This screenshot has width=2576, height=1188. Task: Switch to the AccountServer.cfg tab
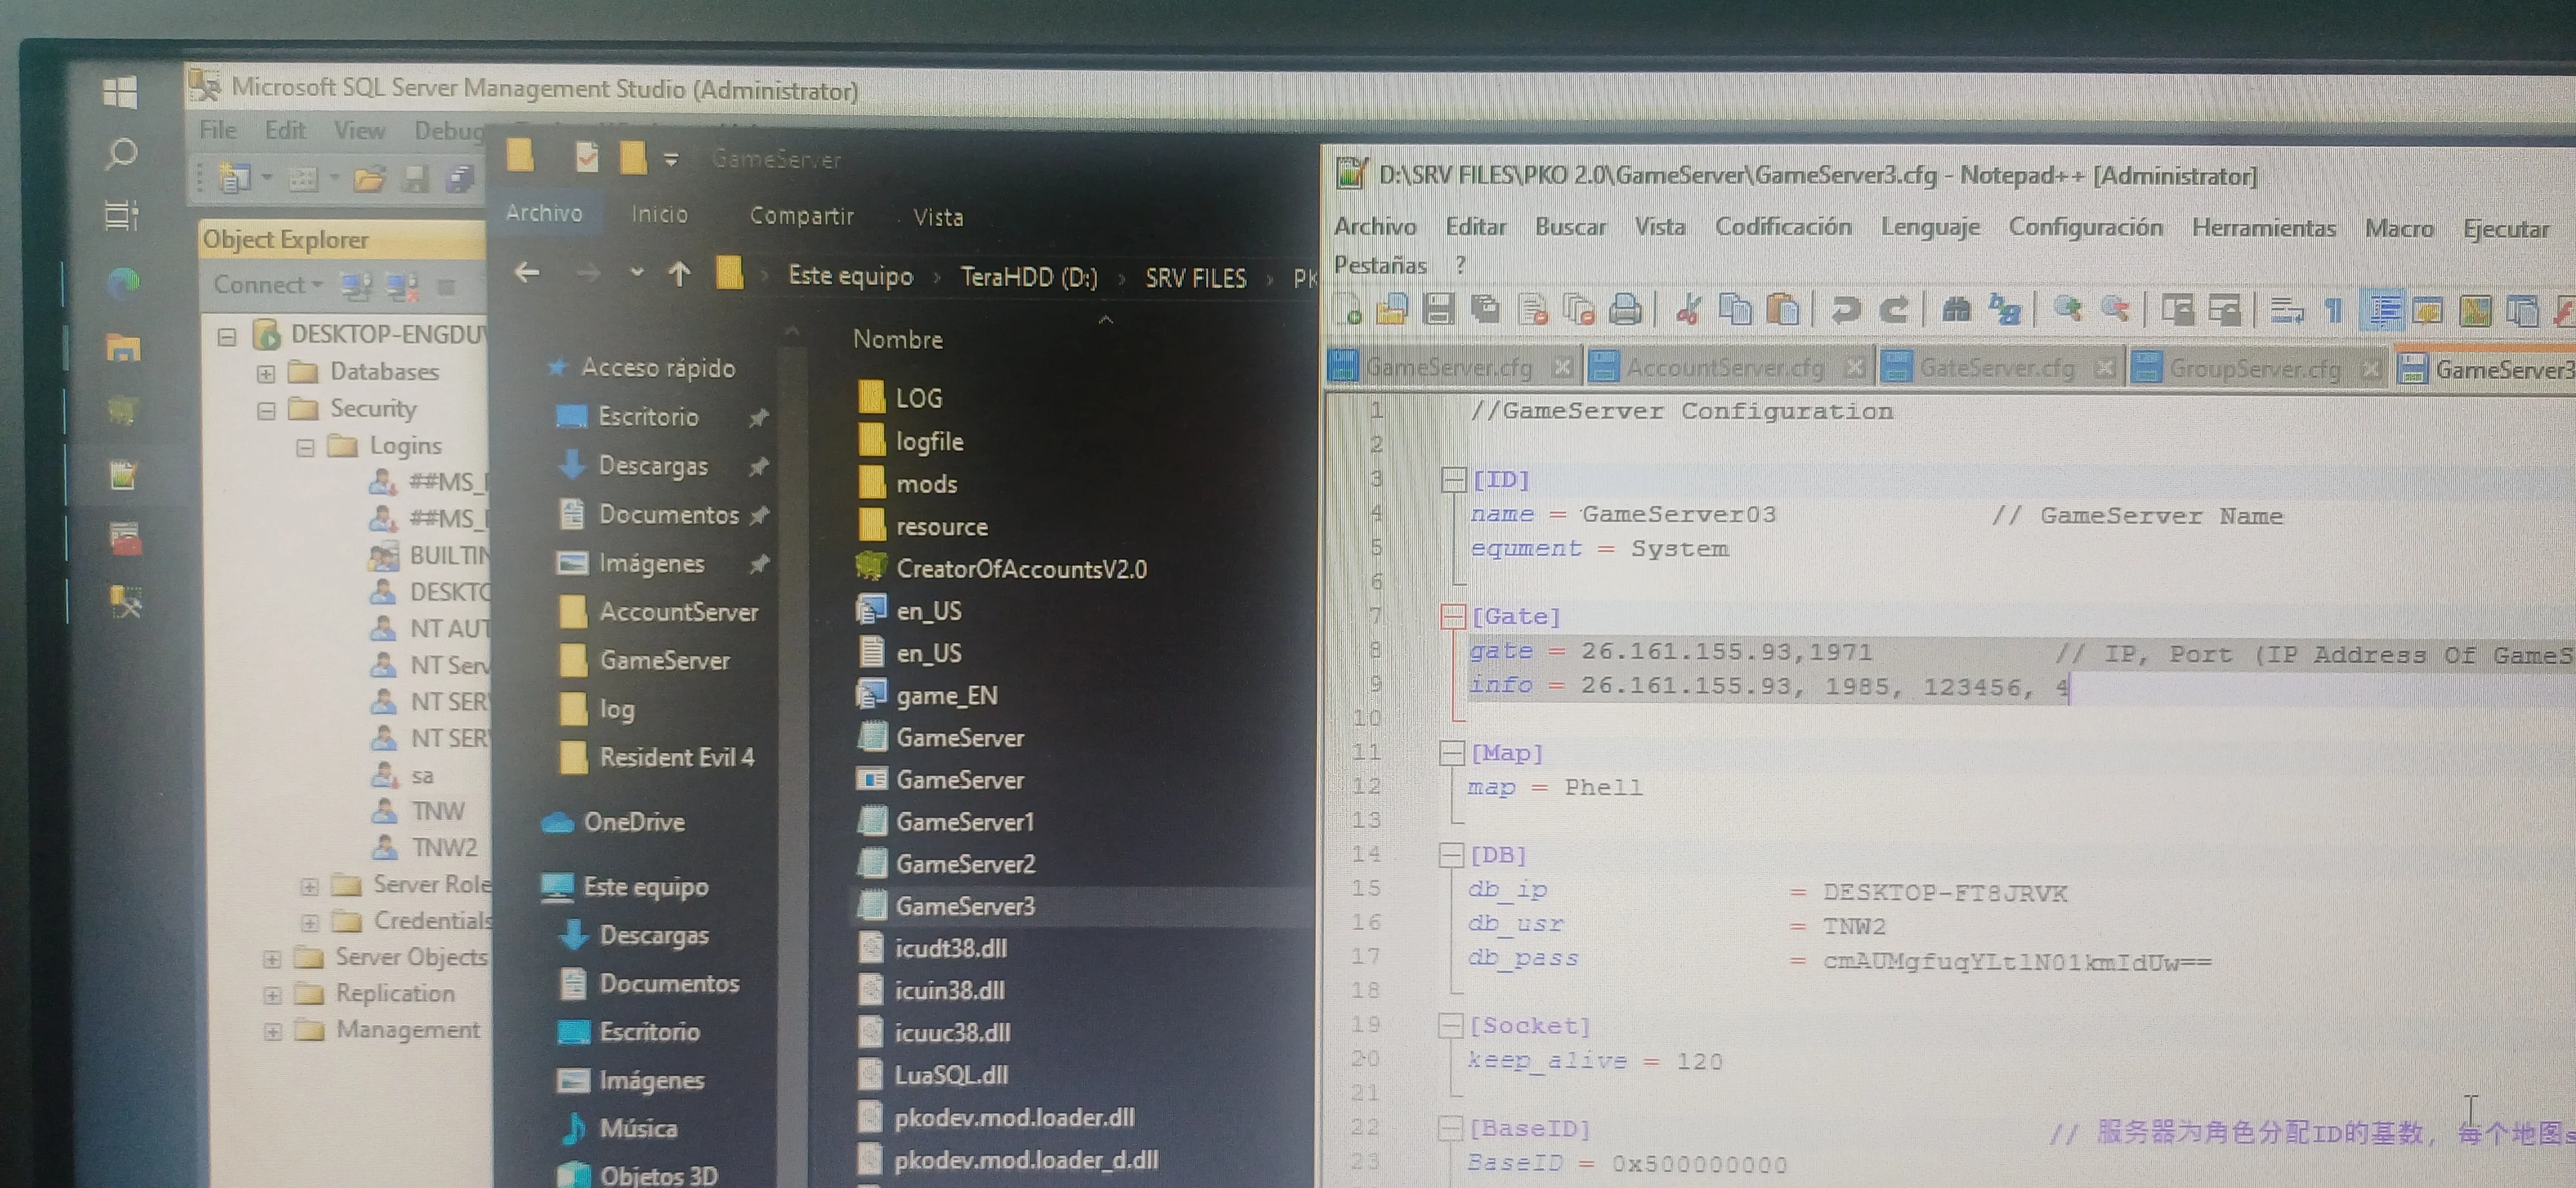pos(1727,368)
